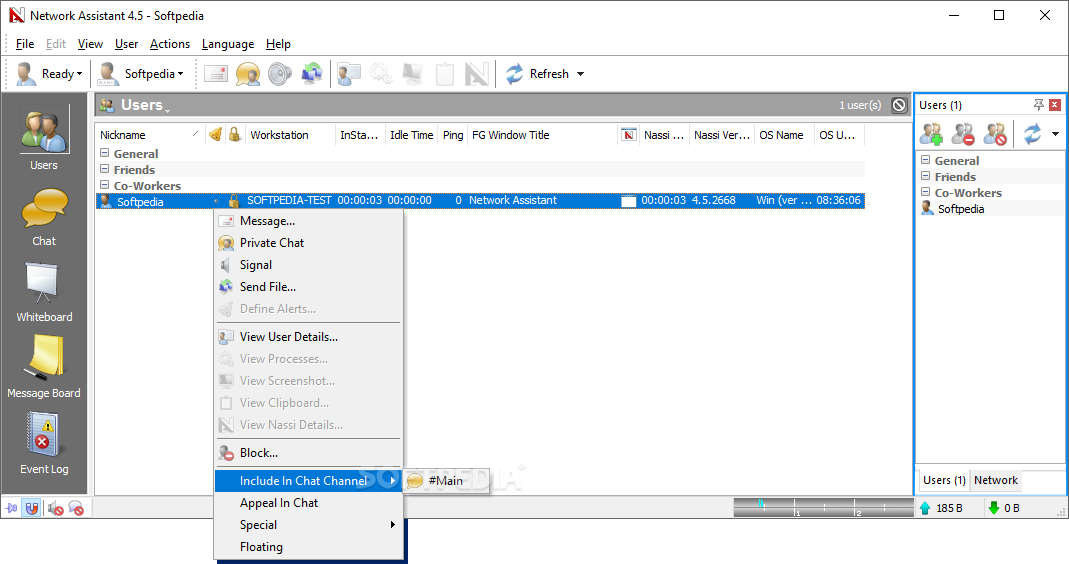
Task: Click the view user details toolbar icon
Action: tap(348, 74)
